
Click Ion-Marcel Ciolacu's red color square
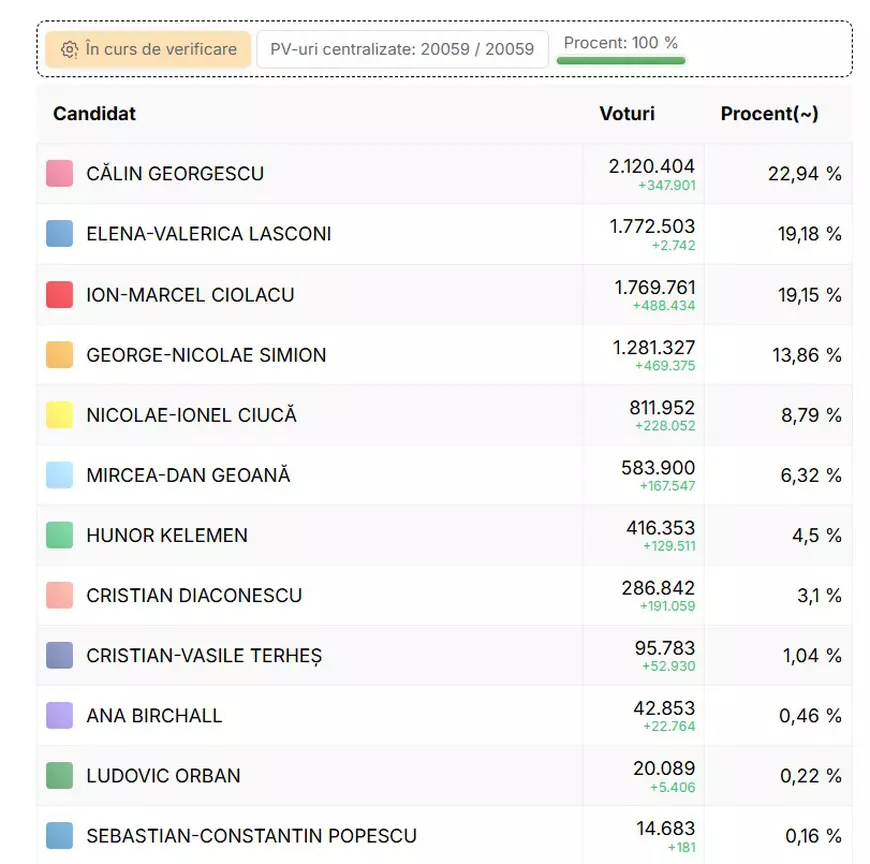58,294
